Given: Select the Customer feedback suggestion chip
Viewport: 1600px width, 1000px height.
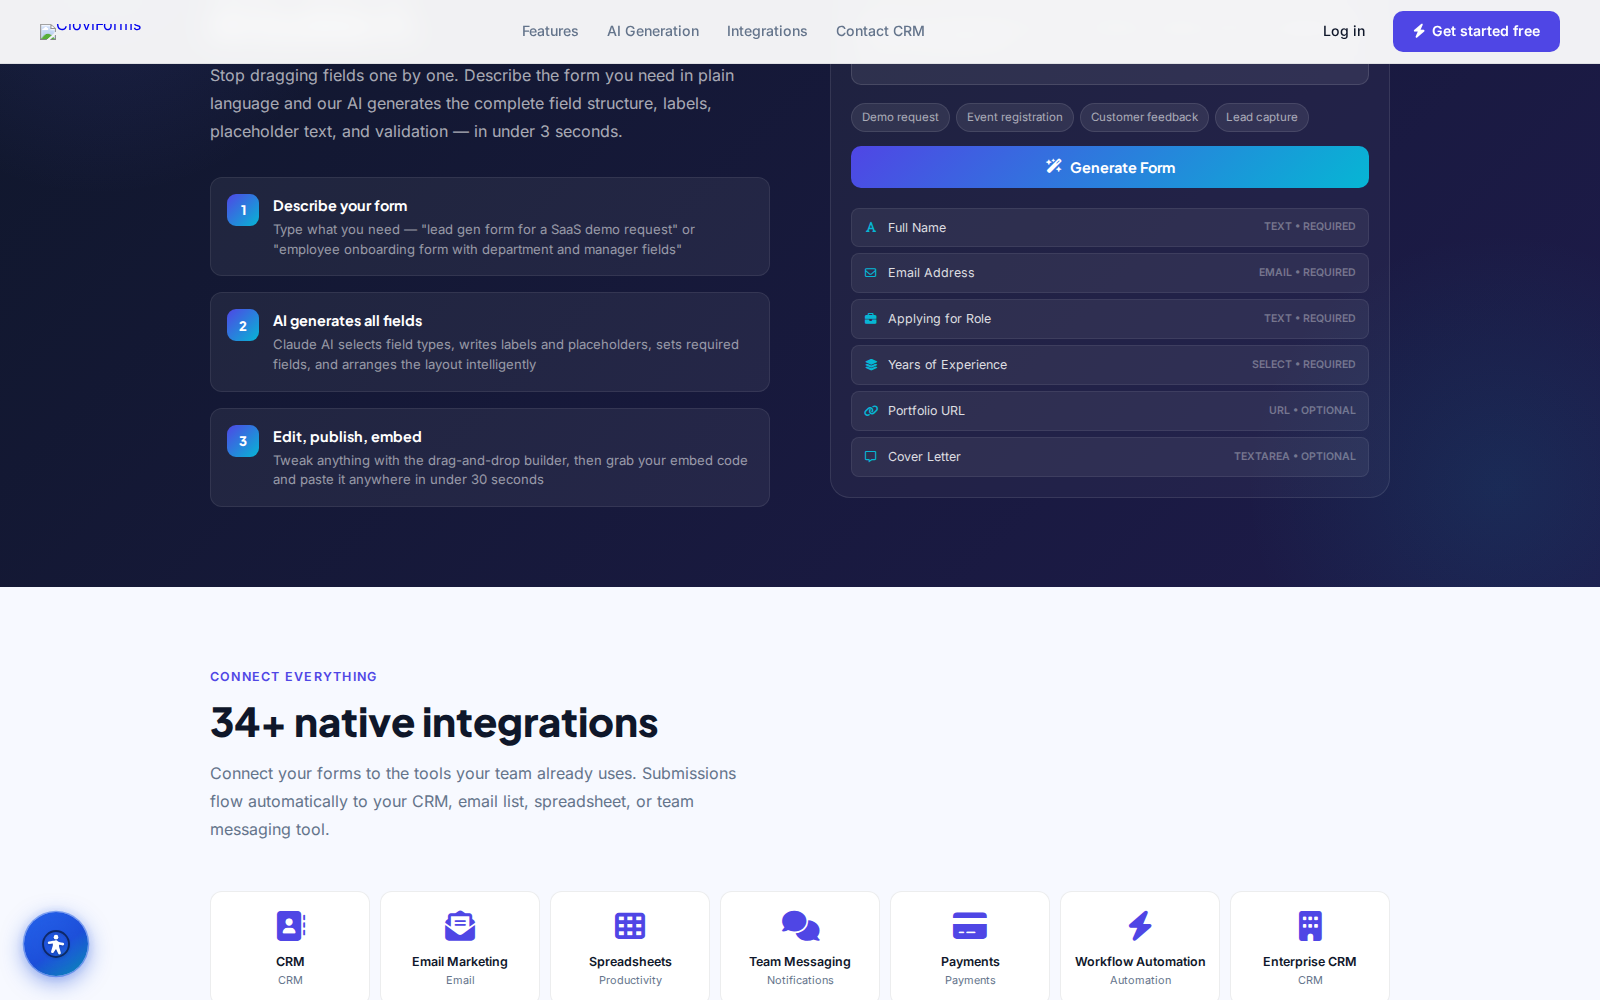Looking at the screenshot, I should tap(1144, 117).
